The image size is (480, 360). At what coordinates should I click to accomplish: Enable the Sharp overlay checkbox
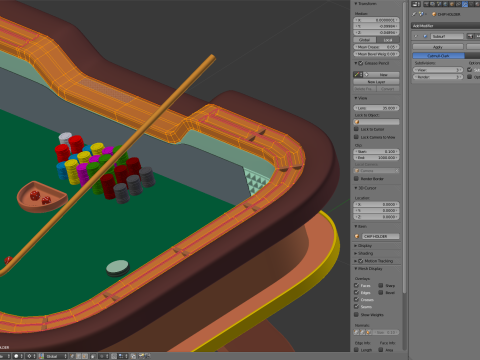[x=381, y=285]
